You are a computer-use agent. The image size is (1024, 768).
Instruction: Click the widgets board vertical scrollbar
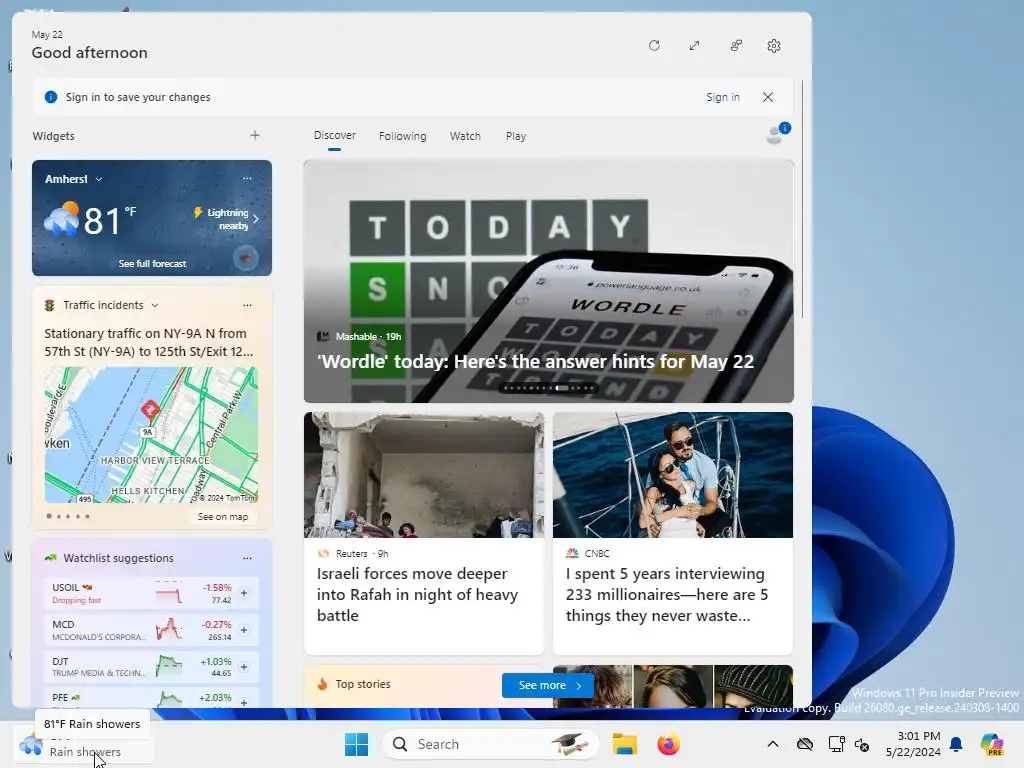[x=802, y=199]
